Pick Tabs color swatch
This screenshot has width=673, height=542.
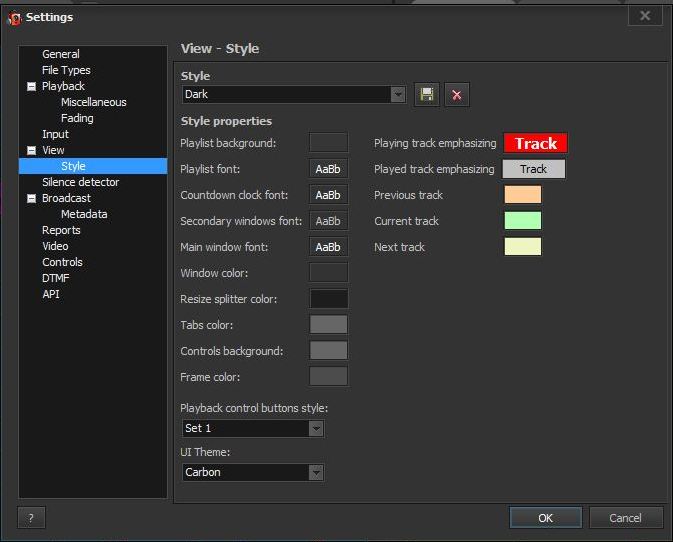point(328,324)
